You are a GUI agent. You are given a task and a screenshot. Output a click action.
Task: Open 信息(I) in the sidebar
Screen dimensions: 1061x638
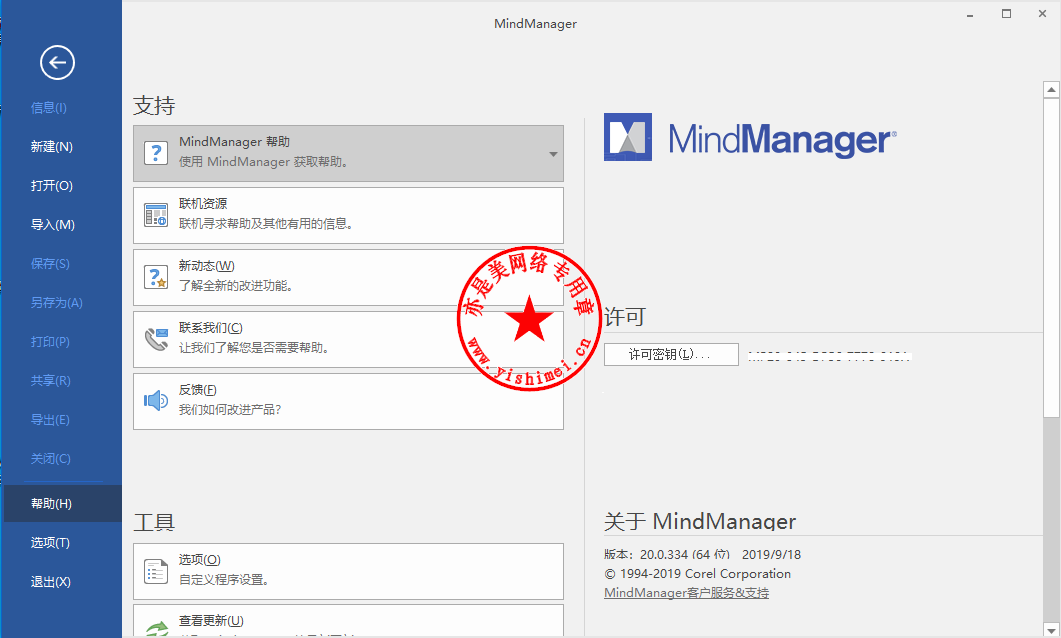pyautogui.click(x=48, y=108)
